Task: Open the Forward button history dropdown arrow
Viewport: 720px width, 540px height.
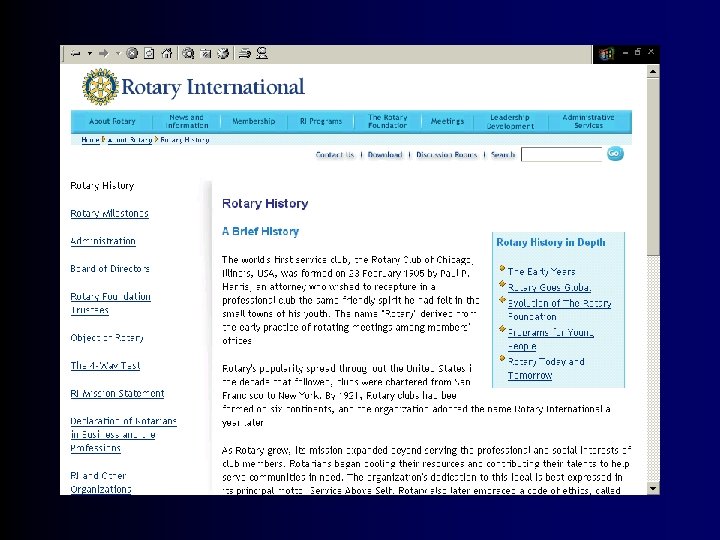Action: click(x=118, y=54)
